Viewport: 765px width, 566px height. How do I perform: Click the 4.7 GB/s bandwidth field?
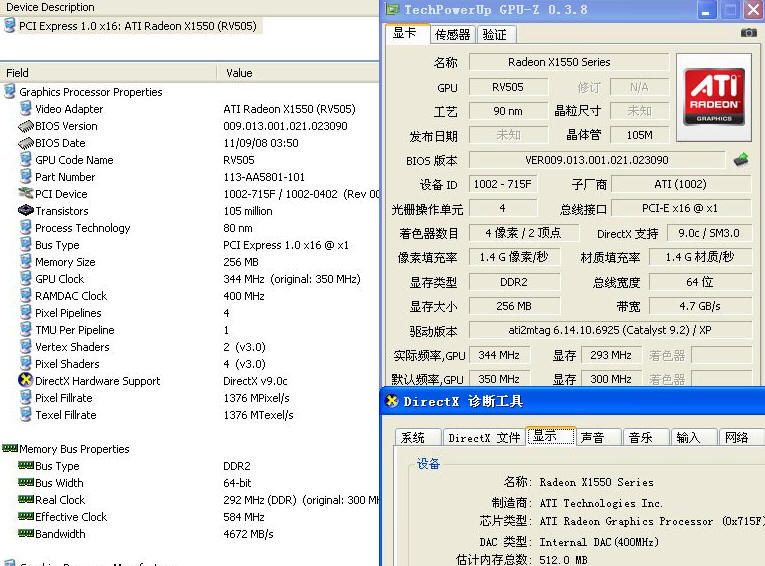pos(700,306)
